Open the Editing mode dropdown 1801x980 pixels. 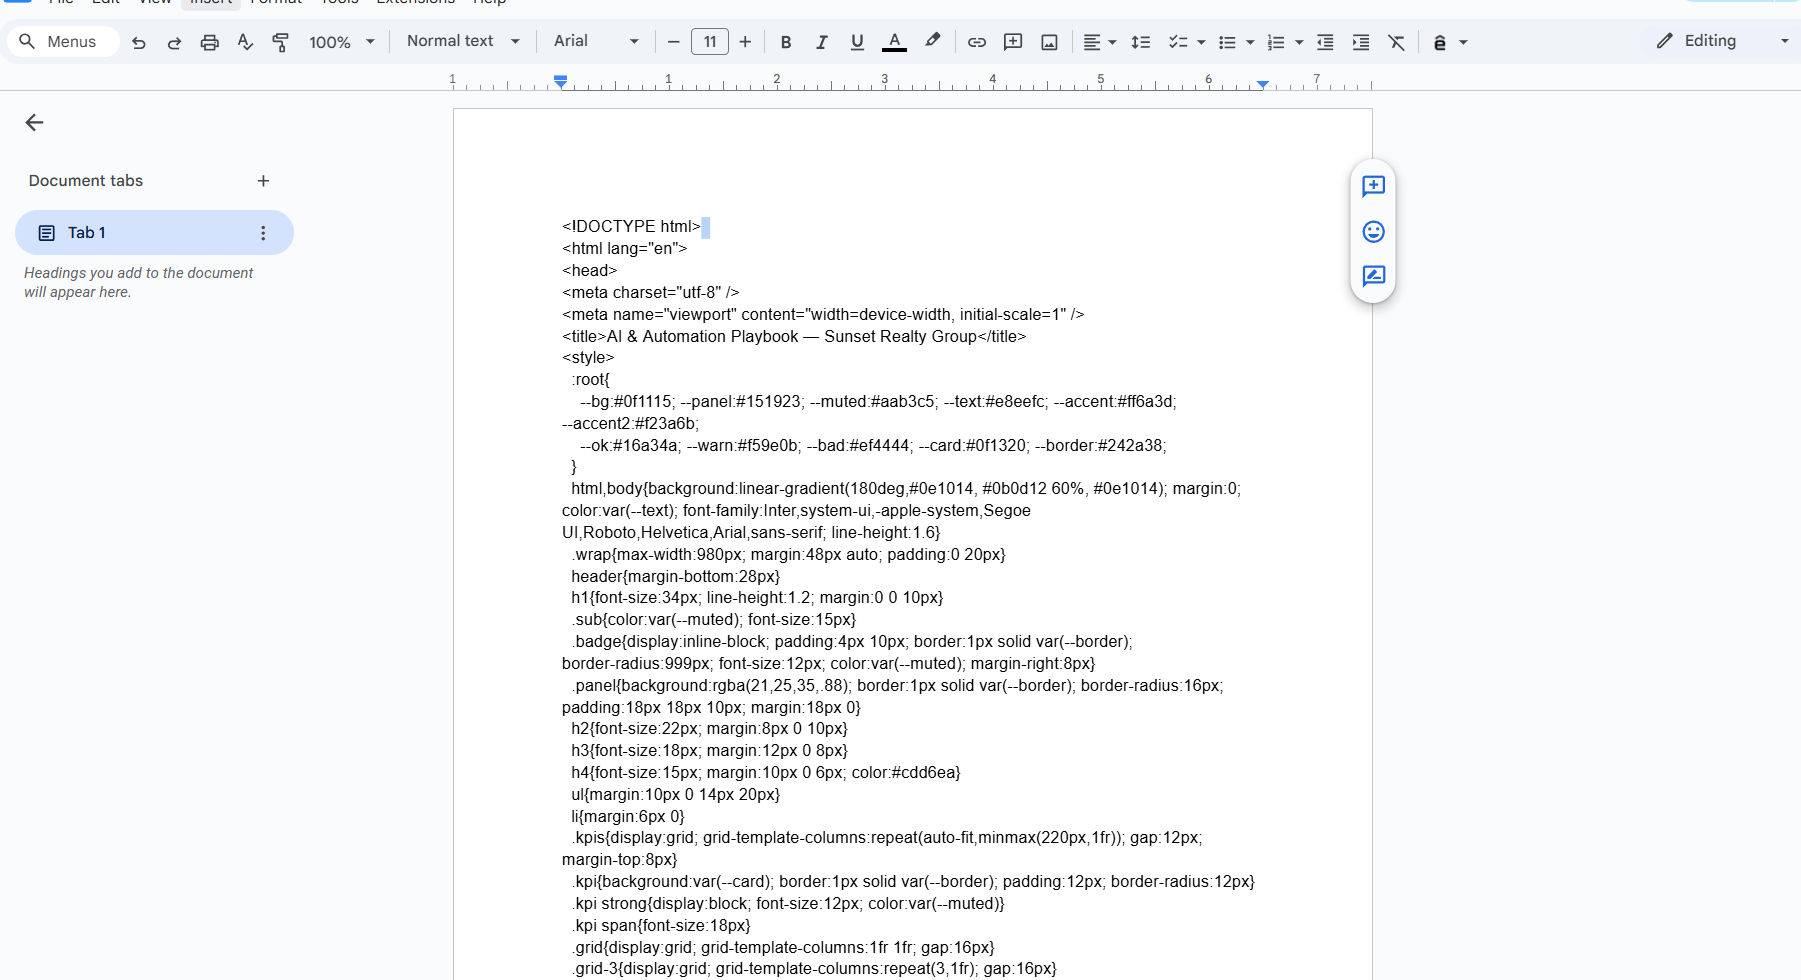[1721, 41]
